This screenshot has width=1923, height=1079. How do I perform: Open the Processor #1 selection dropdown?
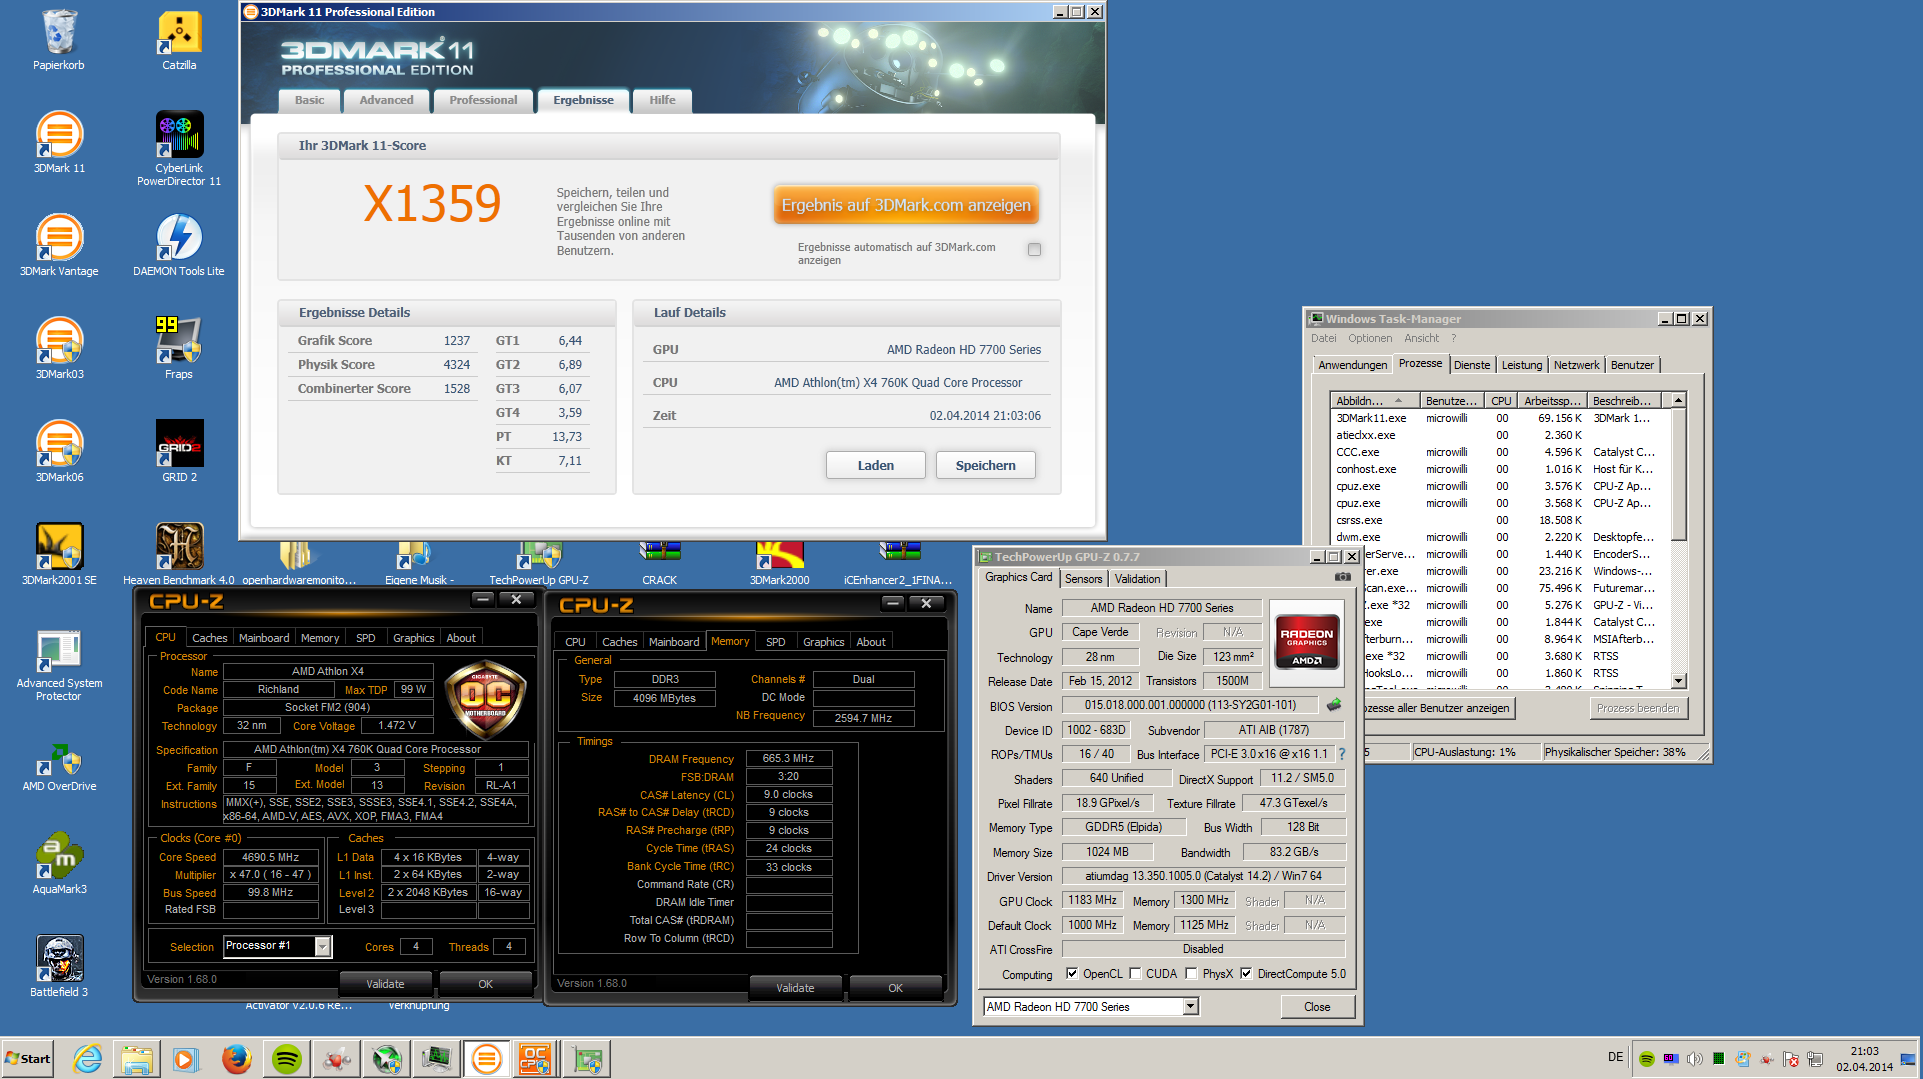322,946
